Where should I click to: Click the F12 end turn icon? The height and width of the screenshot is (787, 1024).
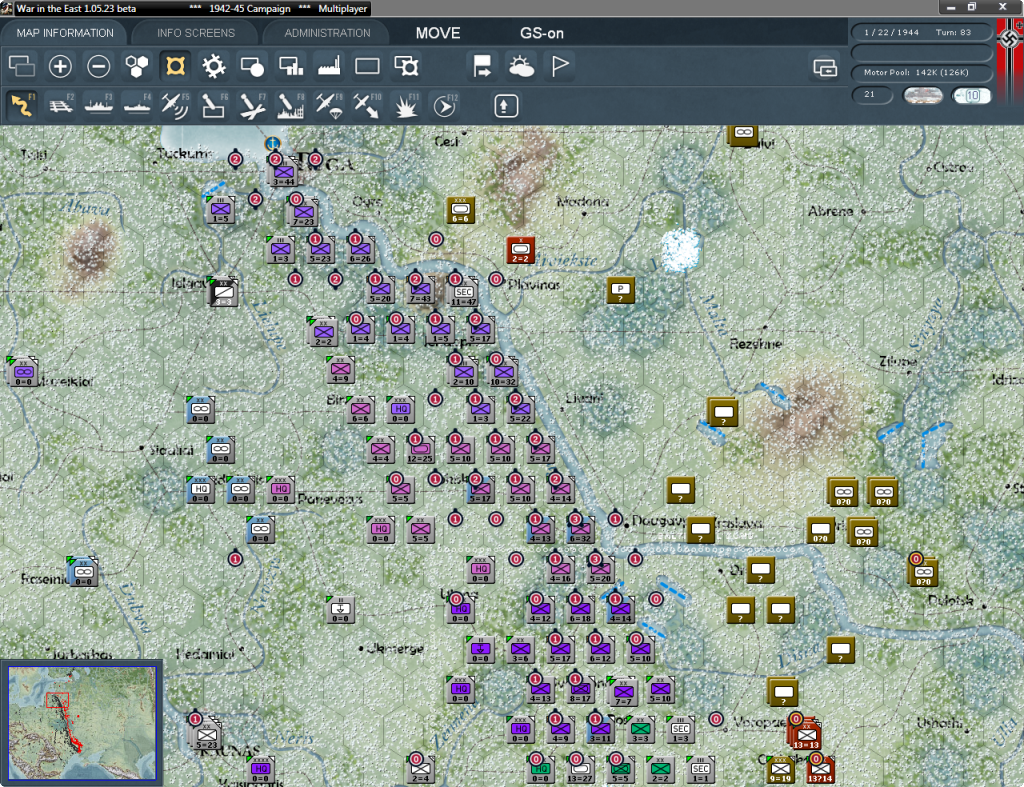[444, 106]
